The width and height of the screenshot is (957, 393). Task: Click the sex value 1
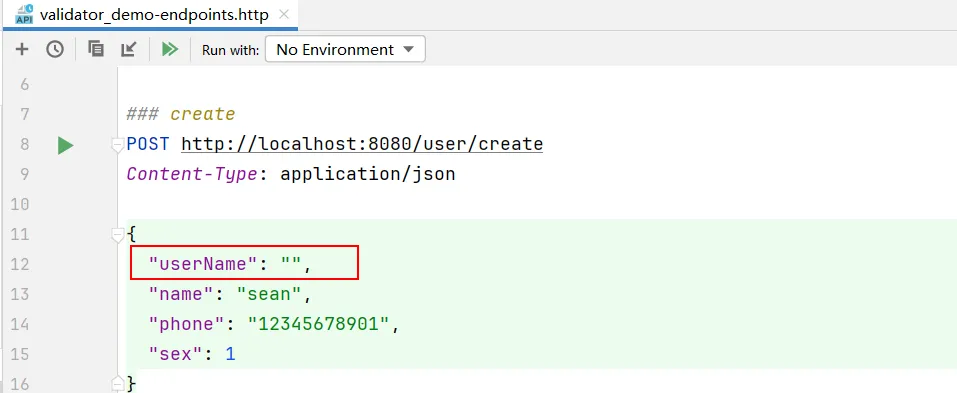click(230, 354)
